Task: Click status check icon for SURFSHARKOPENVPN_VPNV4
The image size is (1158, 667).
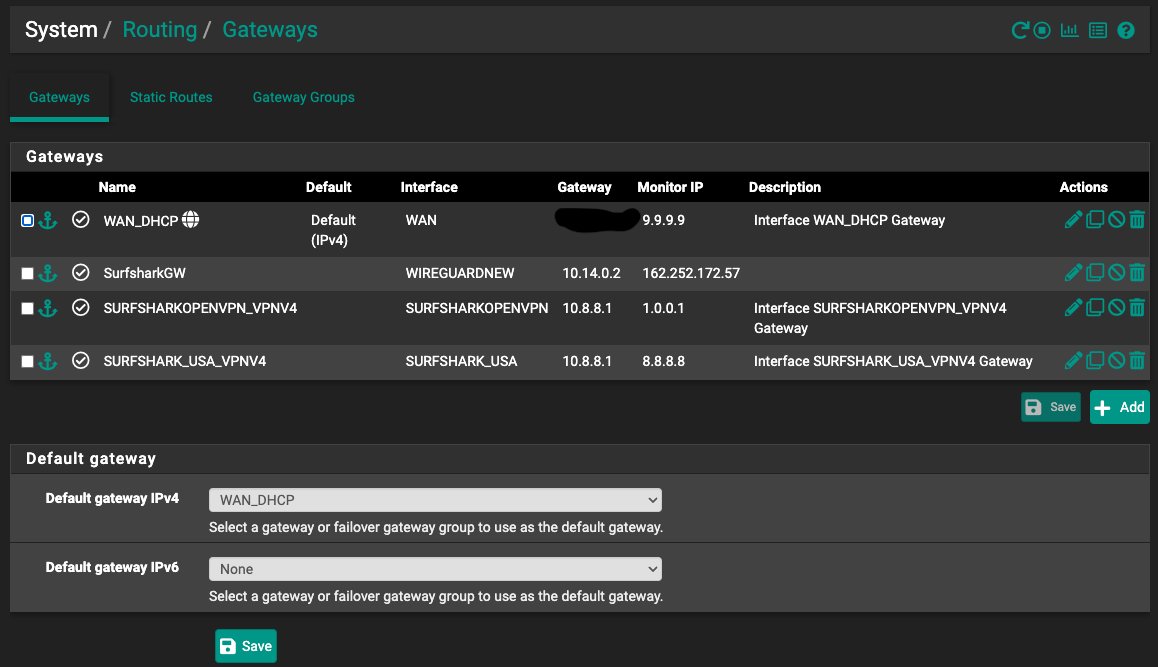Action: (80, 307)
